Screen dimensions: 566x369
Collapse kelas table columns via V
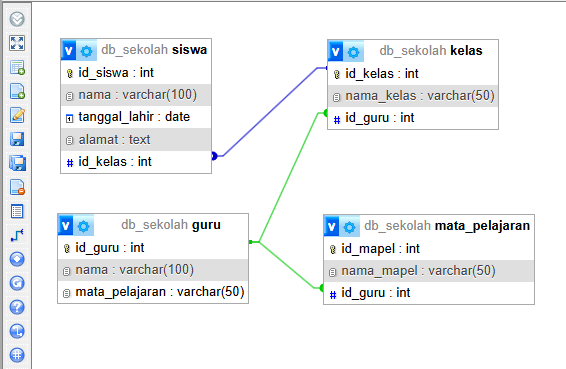pos(335,51)
